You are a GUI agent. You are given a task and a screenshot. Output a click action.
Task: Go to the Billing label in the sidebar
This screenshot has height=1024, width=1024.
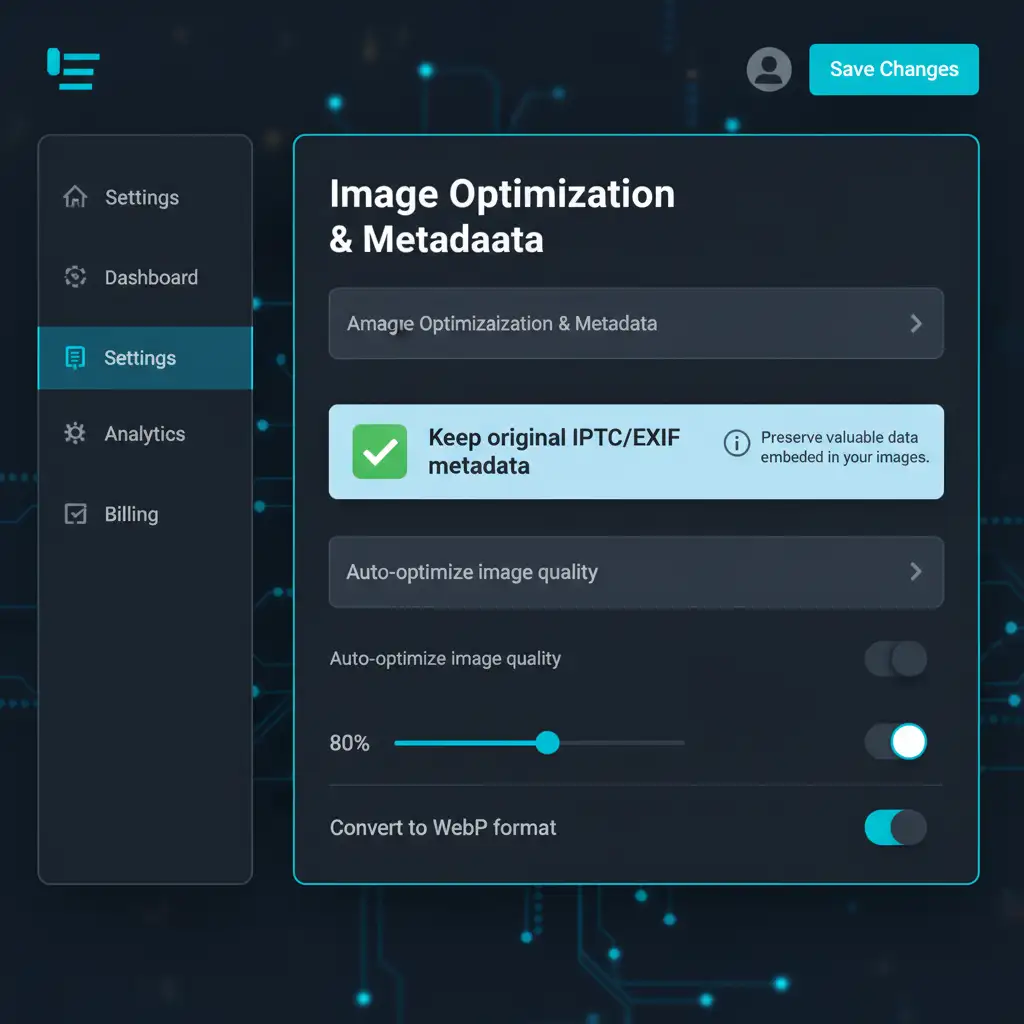coord(132,514)
